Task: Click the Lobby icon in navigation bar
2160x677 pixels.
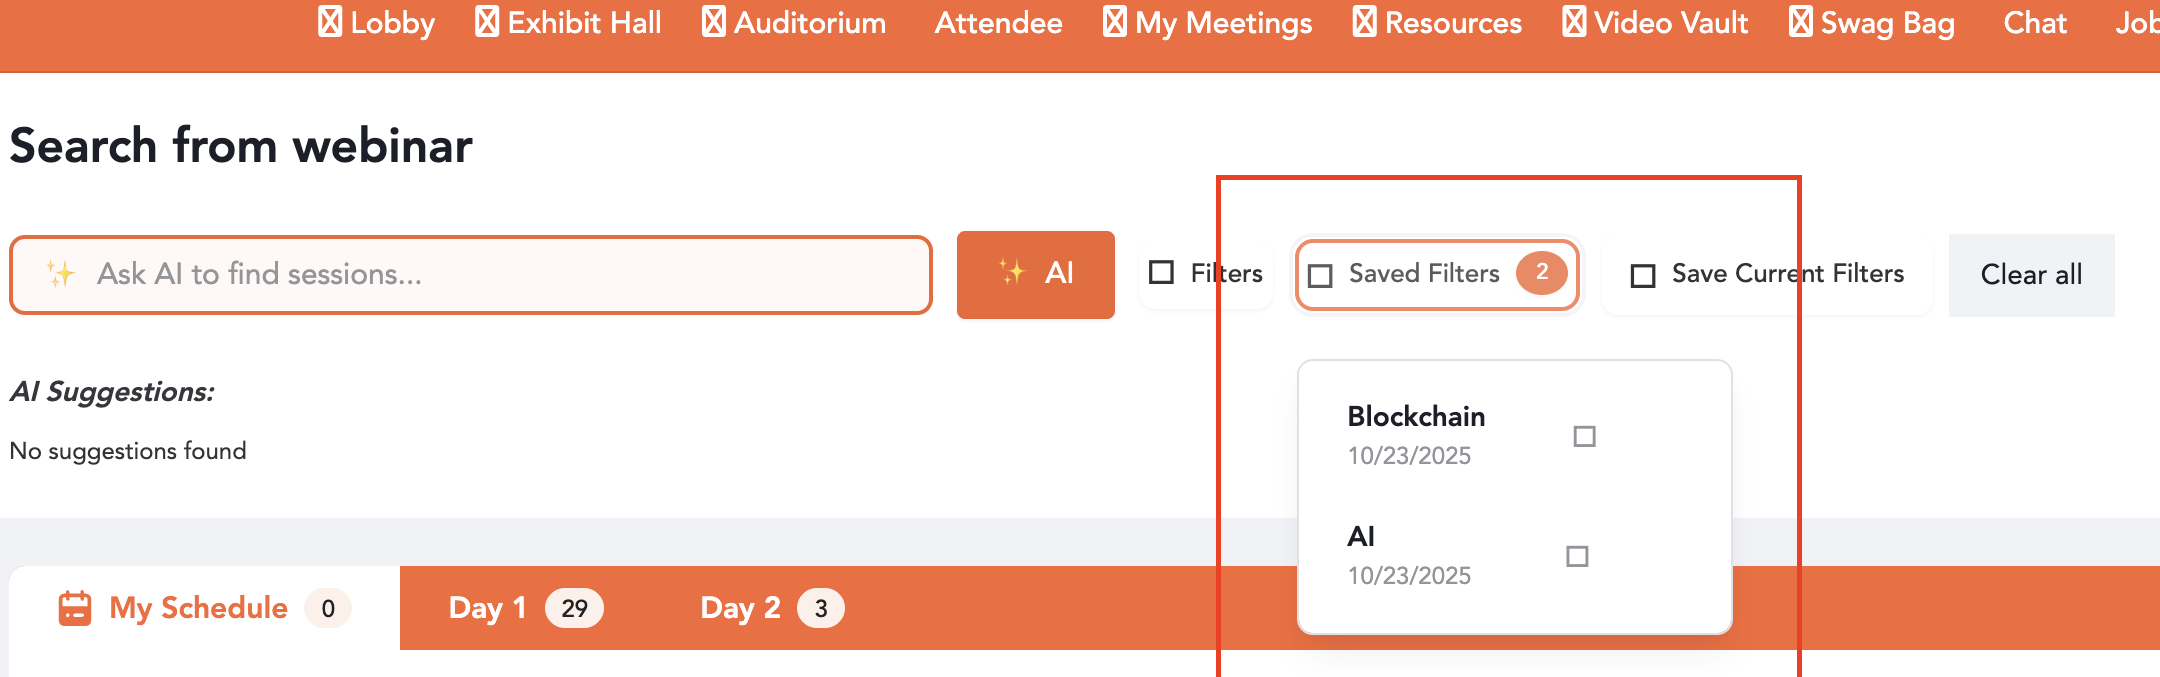Action: tap(330, 21)
